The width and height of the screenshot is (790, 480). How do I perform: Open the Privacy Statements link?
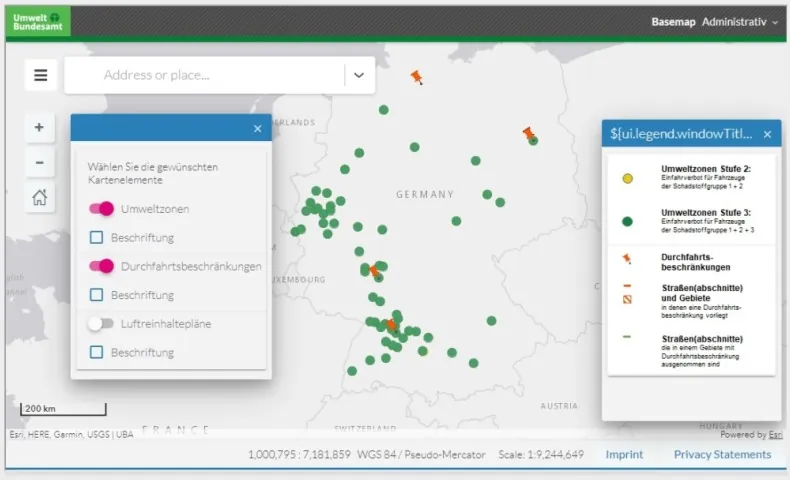click(x=722, y=455)
